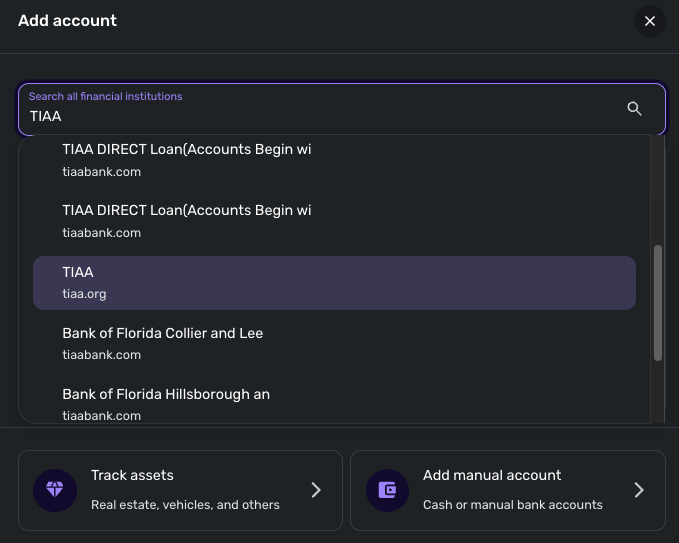Viewport: 679px width, 543px height.
Task: Click the search magnifier icon
Action: click(x=634, y=108)
